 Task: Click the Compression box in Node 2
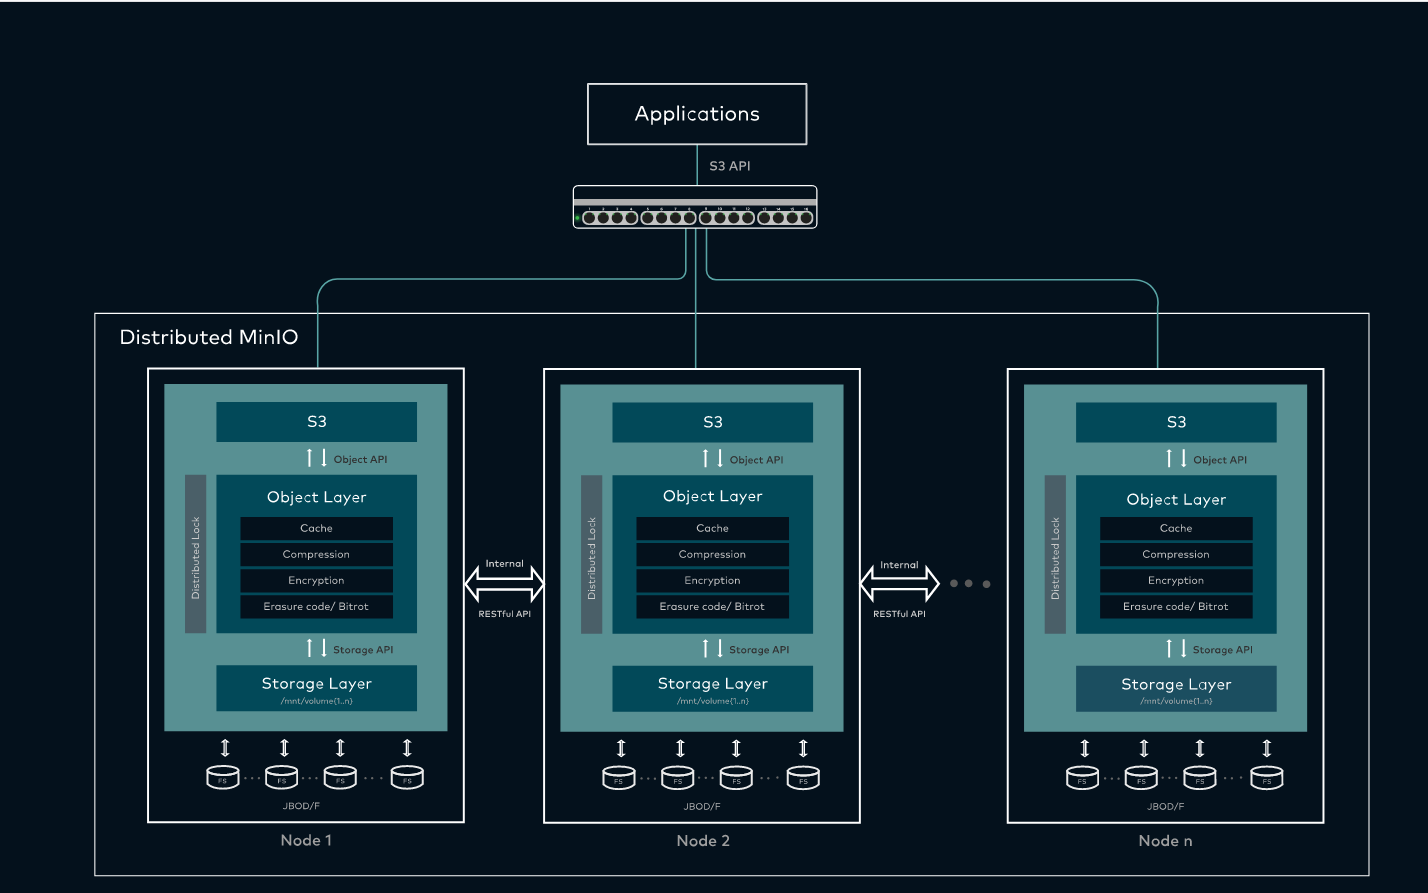(713, 554)
